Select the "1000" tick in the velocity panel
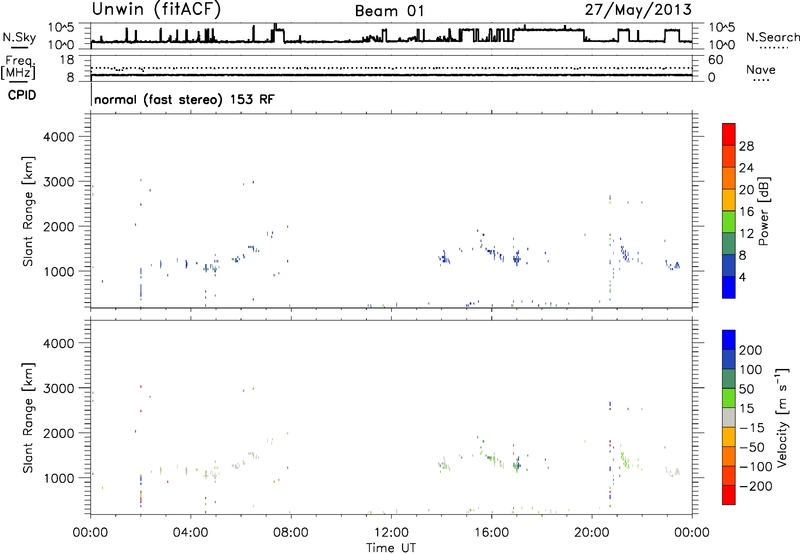The width and height of the screenshot is (800, 554). (58, 478)
